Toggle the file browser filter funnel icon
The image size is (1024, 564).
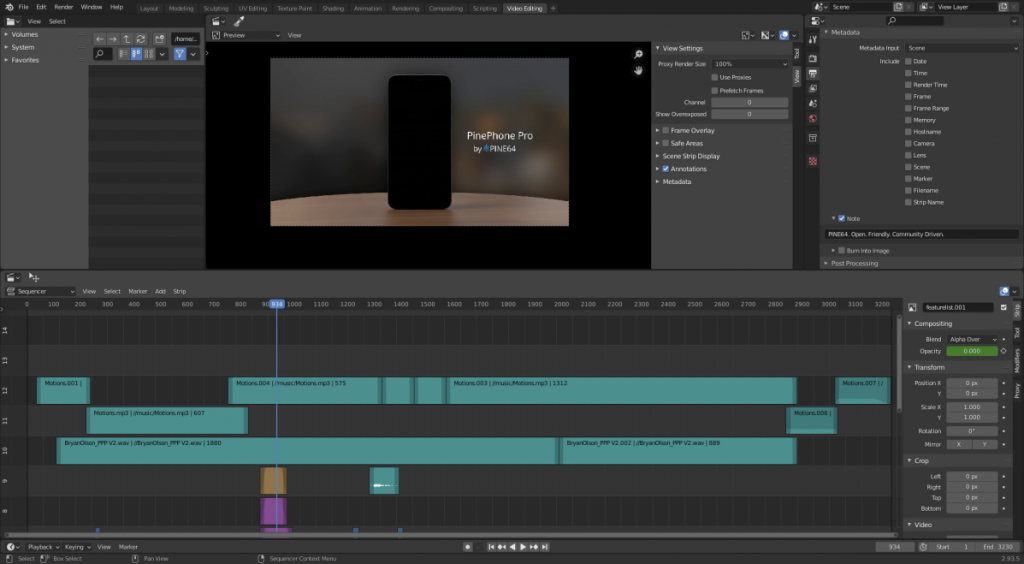tap(180, 54)
